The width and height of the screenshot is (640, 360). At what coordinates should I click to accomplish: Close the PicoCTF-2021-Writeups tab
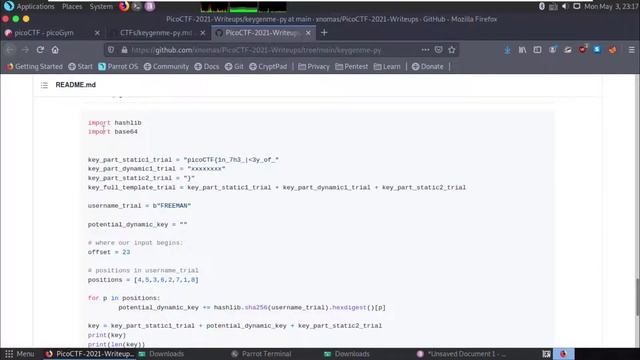tap(308, 33)
